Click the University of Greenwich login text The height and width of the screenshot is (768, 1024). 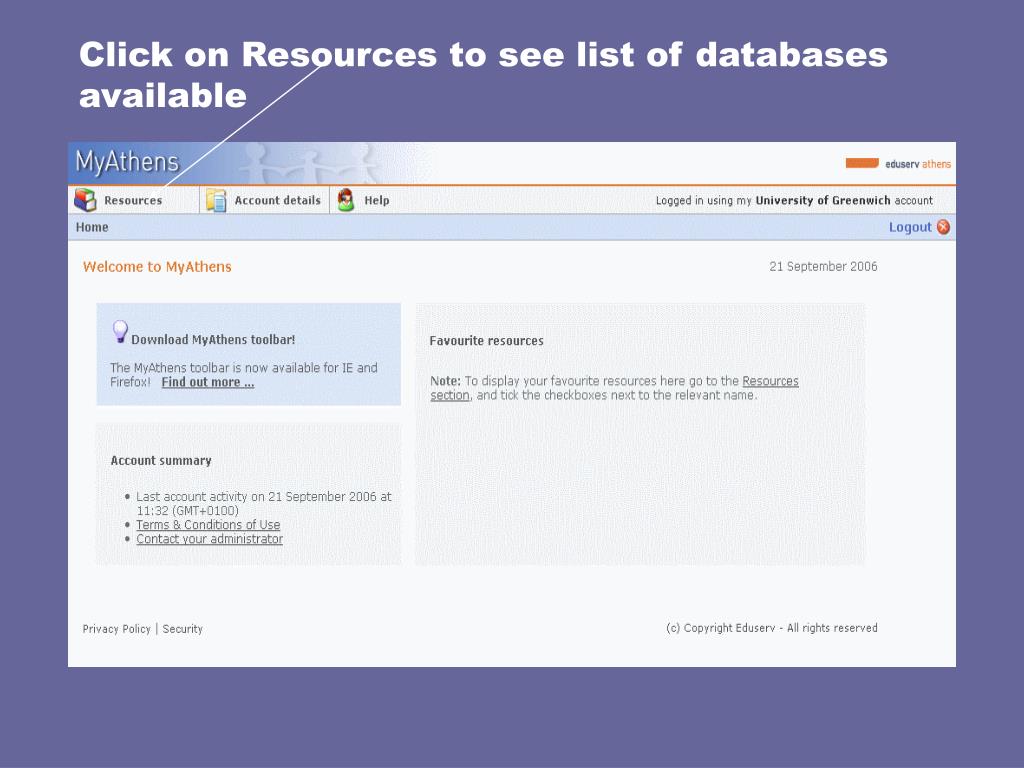[794, 200]
